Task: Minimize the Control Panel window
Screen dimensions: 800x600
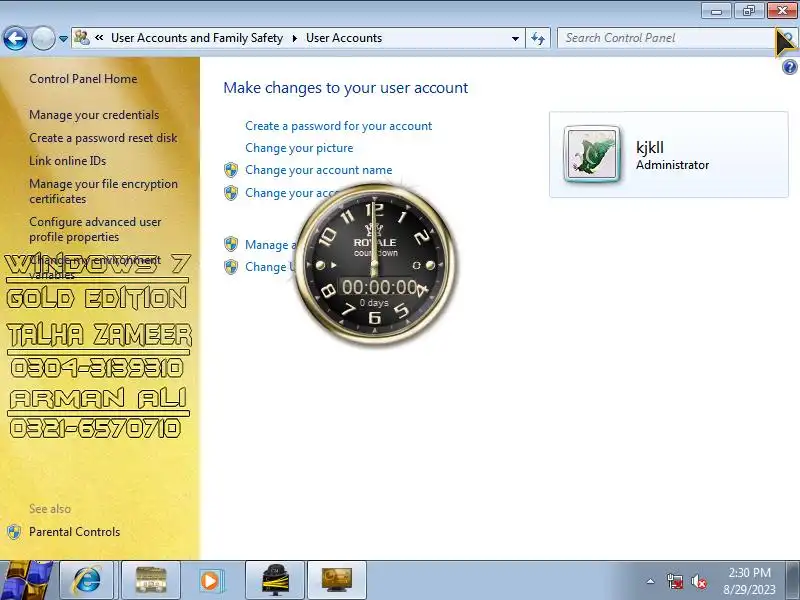Action: 717,10
